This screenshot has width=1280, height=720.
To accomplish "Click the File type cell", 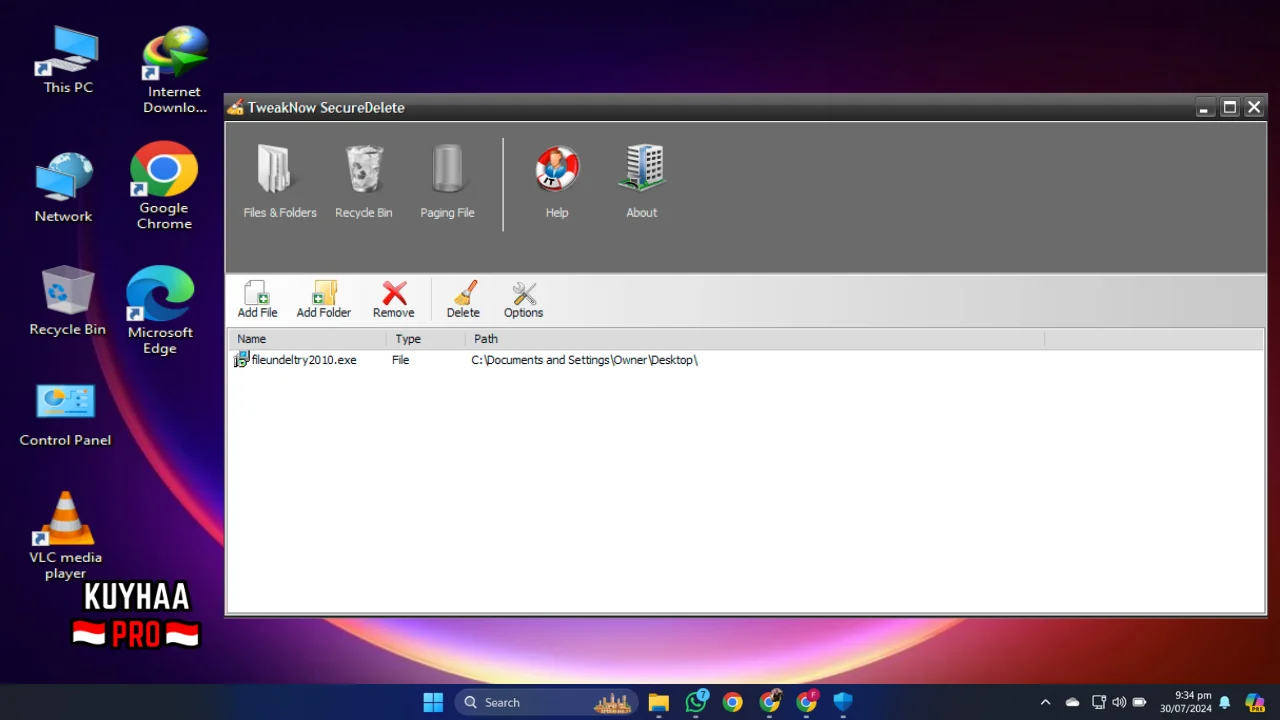I will [401, 360].
